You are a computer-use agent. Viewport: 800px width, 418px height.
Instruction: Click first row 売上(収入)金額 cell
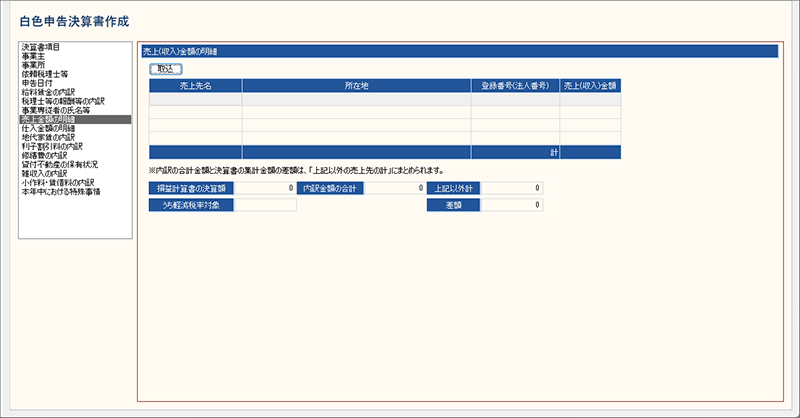click(x=590, y=100)
